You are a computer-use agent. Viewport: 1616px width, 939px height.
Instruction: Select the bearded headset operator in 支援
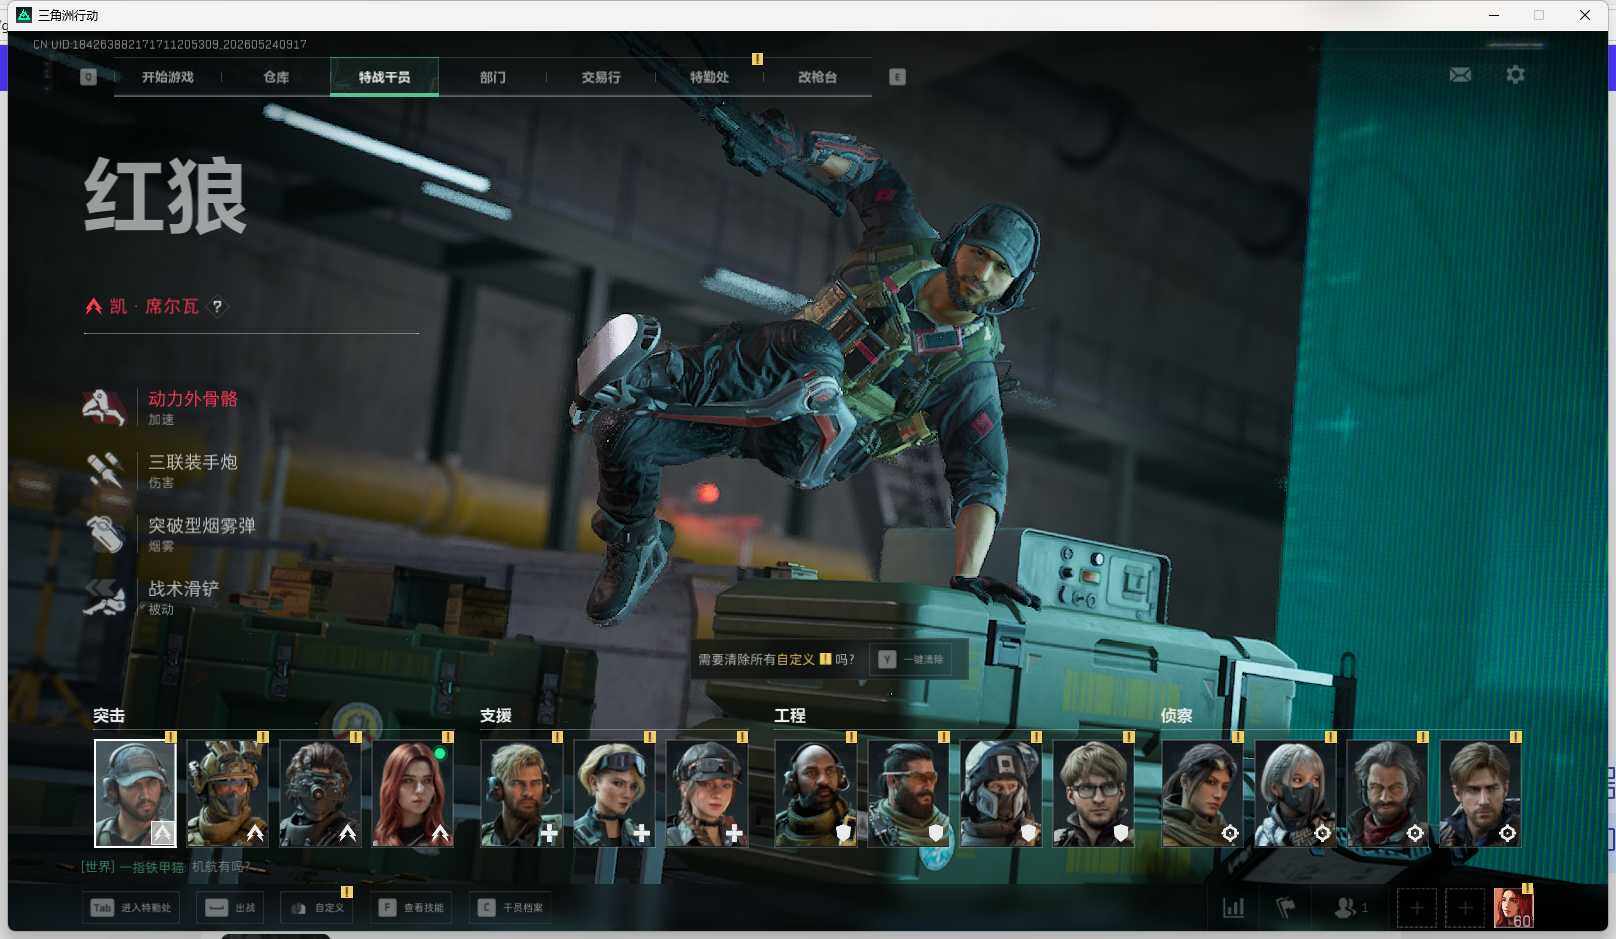point(522,793)
